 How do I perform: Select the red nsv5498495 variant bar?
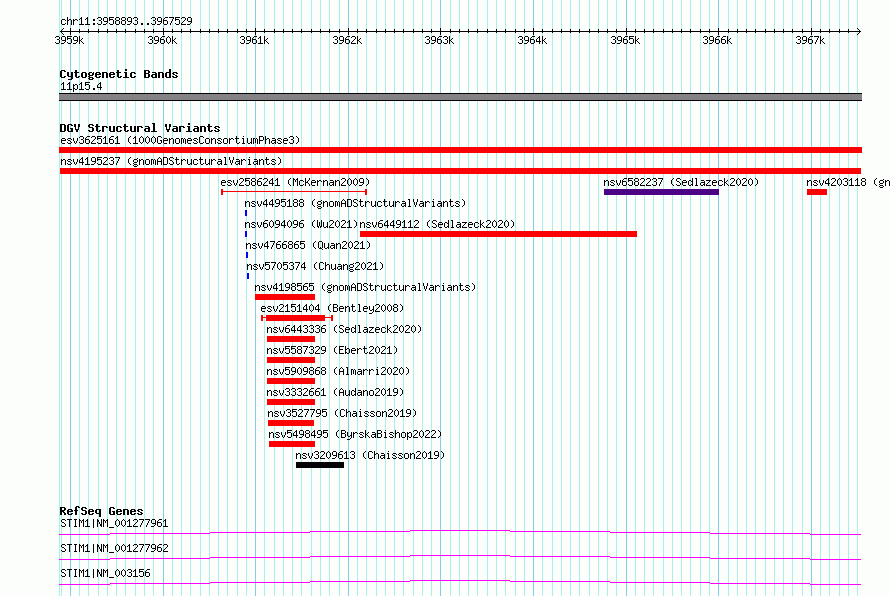point(292,444)
